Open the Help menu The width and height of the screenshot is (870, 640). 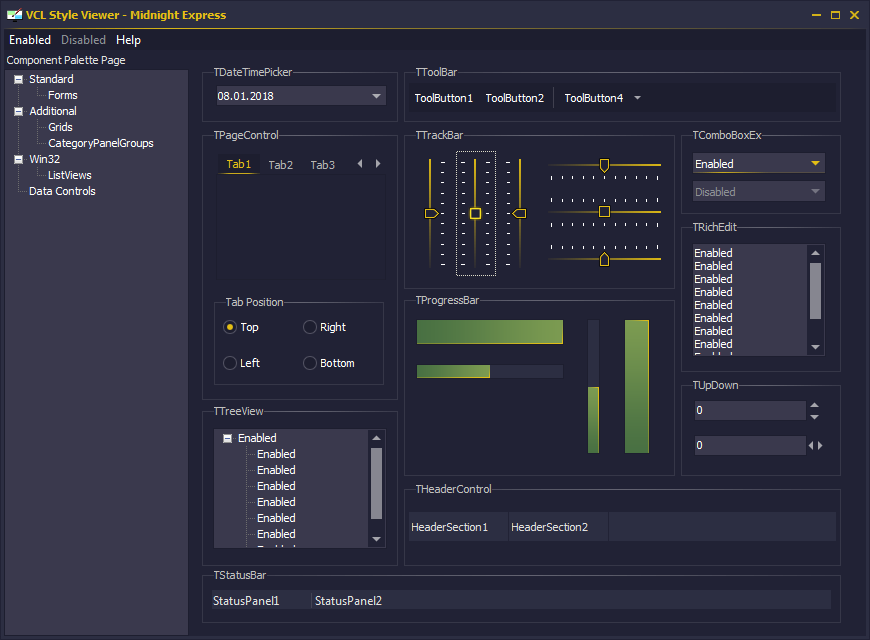[128, 40]
